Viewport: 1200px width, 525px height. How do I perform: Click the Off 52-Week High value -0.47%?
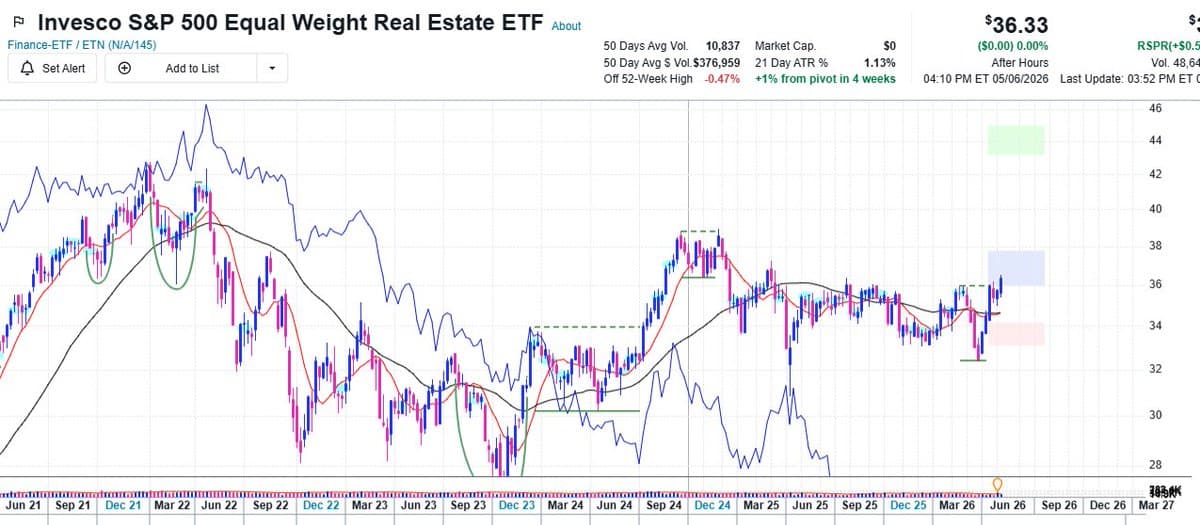[x=722, y=78]
